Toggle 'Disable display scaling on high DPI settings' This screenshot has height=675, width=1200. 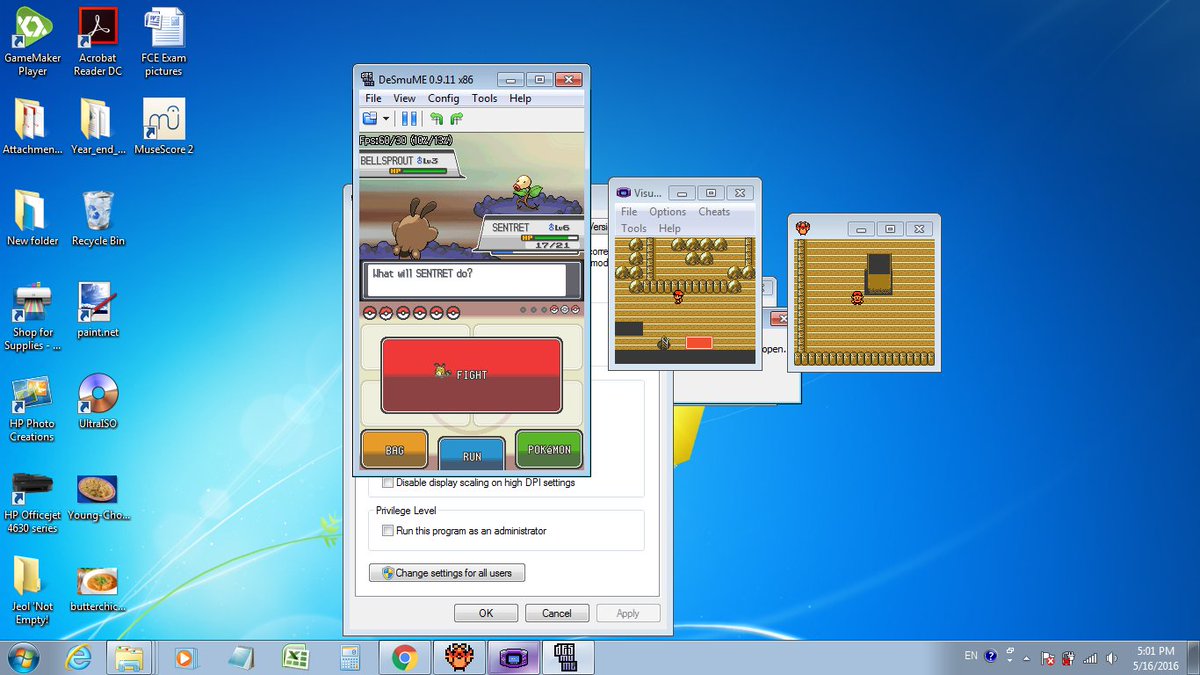tap(388, 482)
